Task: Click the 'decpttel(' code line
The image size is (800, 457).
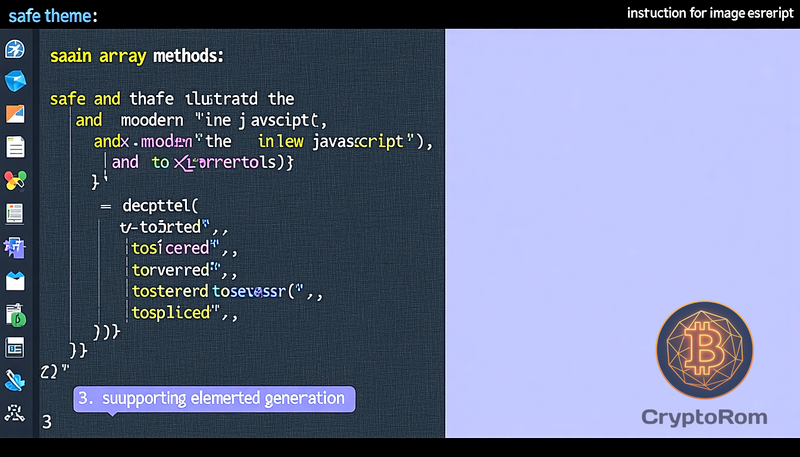Action: pyautogui.click(x=149, y=206)
